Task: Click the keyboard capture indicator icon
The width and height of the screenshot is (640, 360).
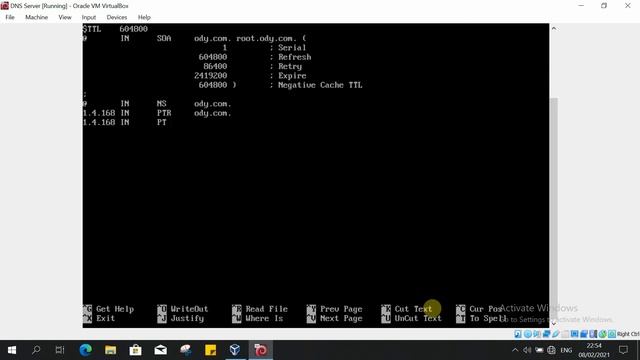Action: click(x=612, y=334)
